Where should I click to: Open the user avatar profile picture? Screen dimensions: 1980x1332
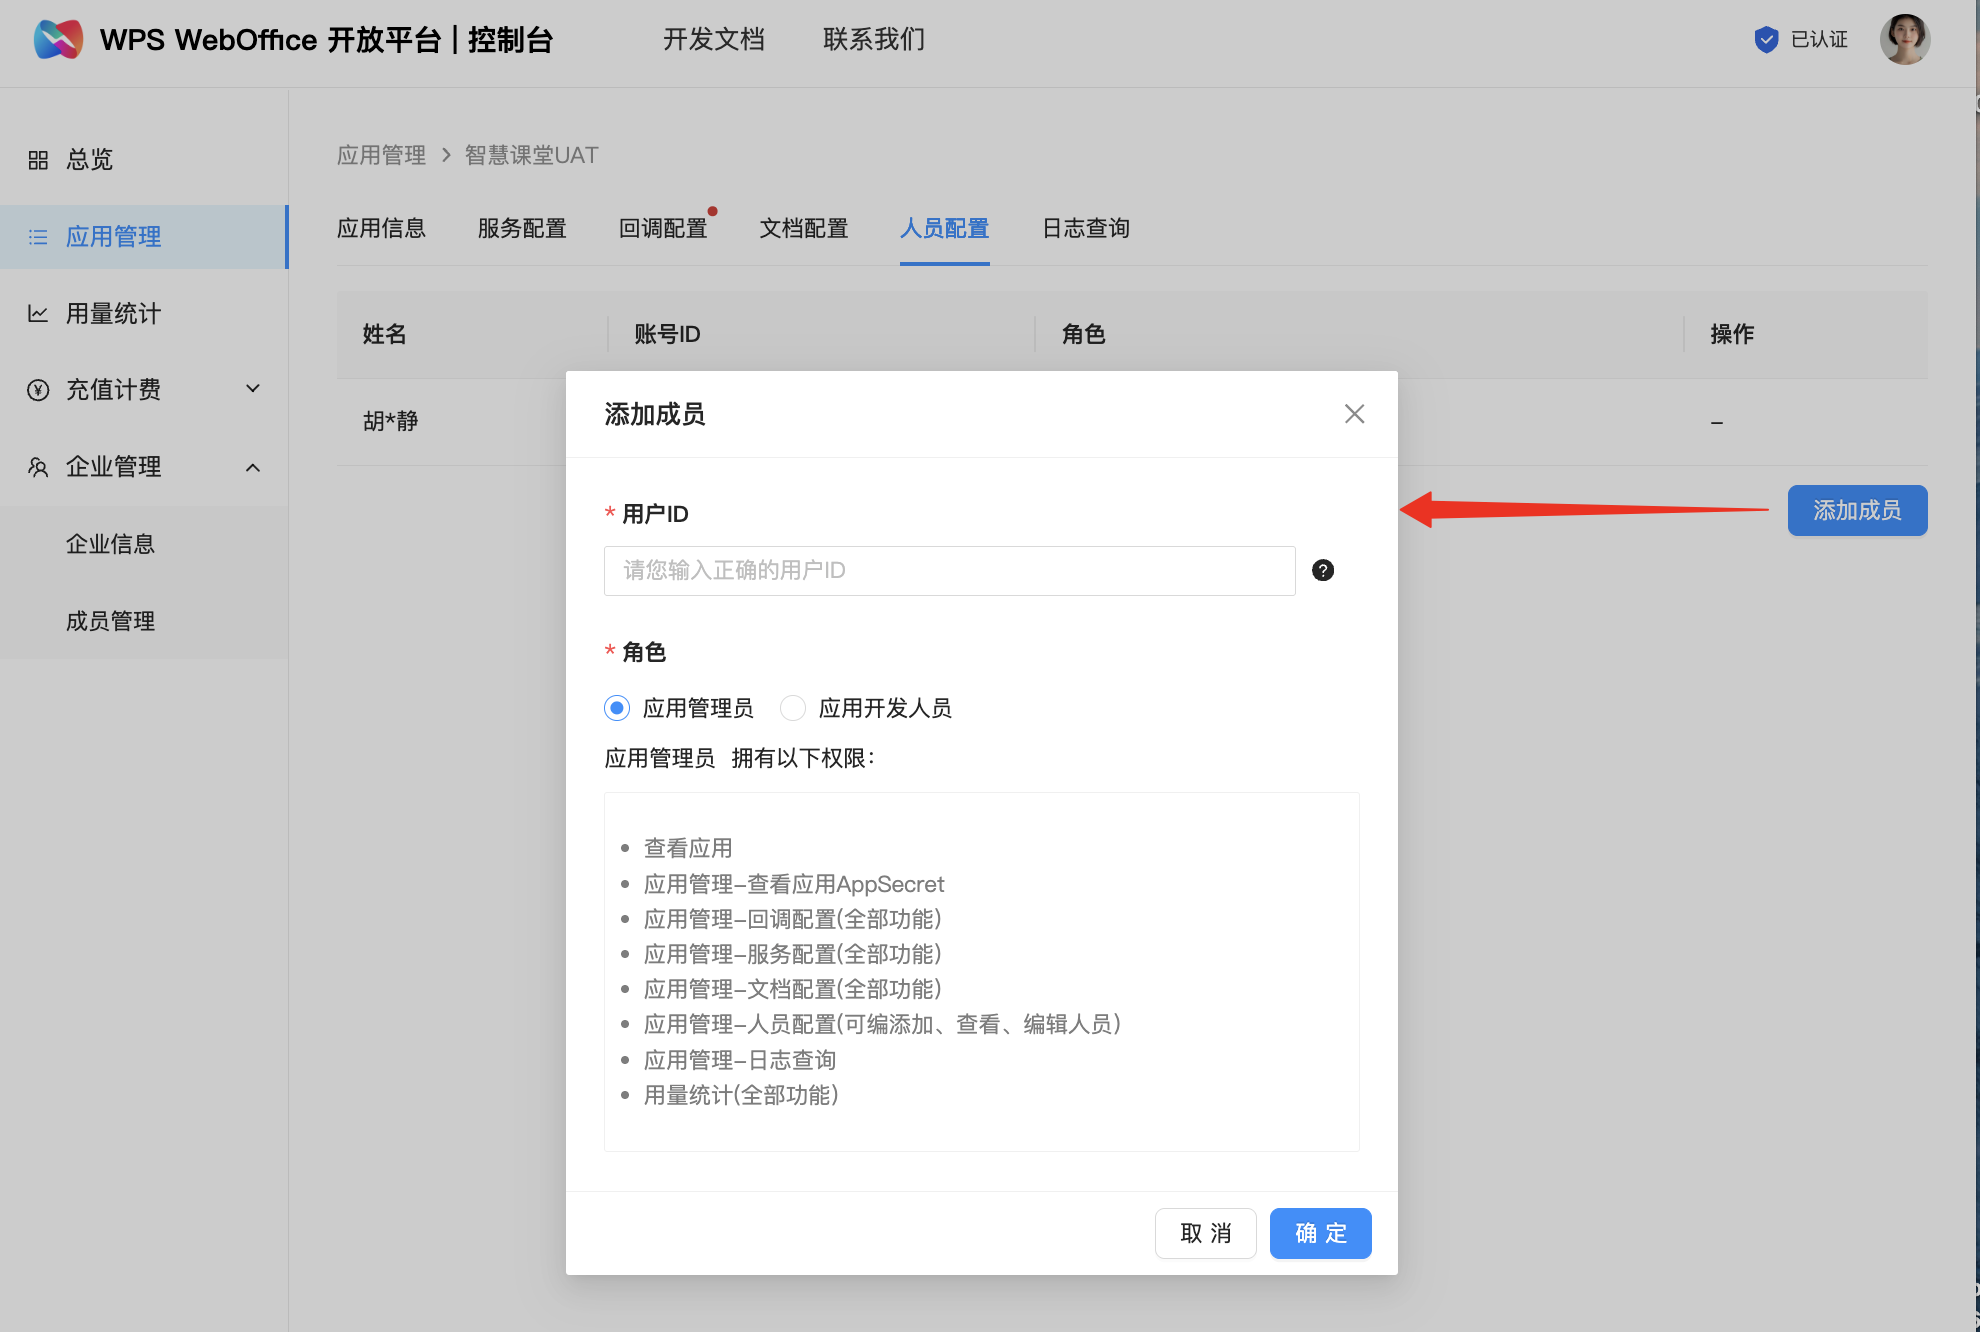1904,40
